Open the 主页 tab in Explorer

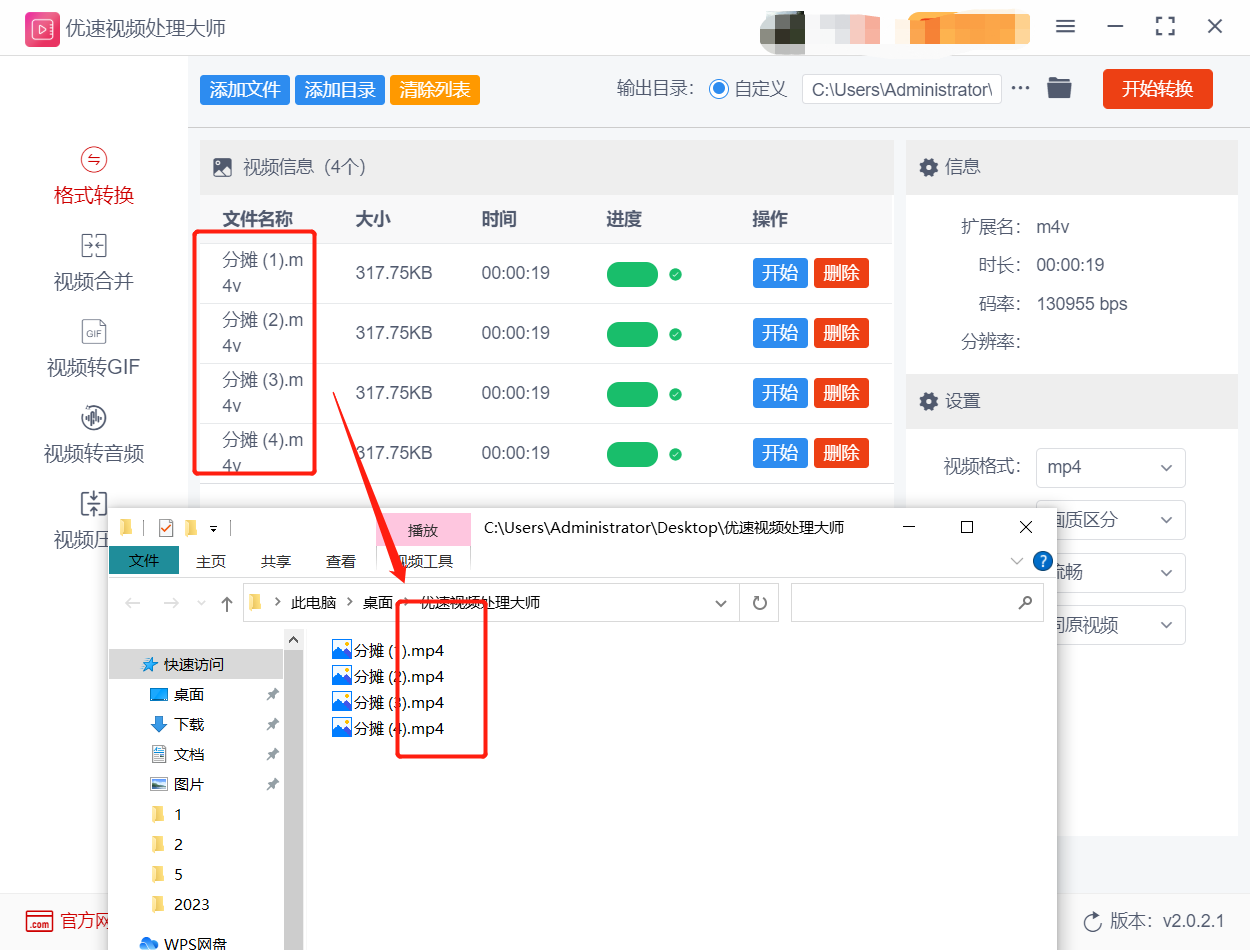tap(211, 561)
